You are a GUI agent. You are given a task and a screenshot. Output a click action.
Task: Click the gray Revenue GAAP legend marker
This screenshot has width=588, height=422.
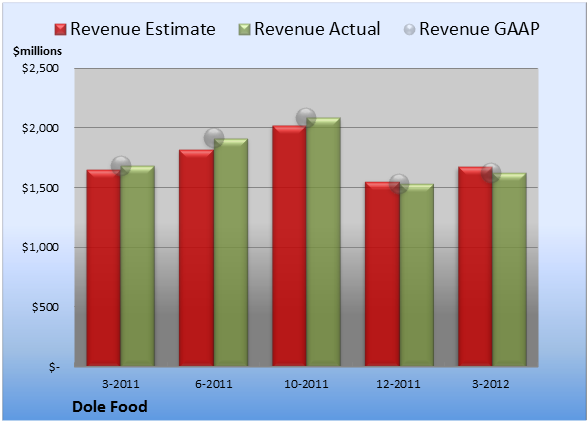[x=410, y=29]
